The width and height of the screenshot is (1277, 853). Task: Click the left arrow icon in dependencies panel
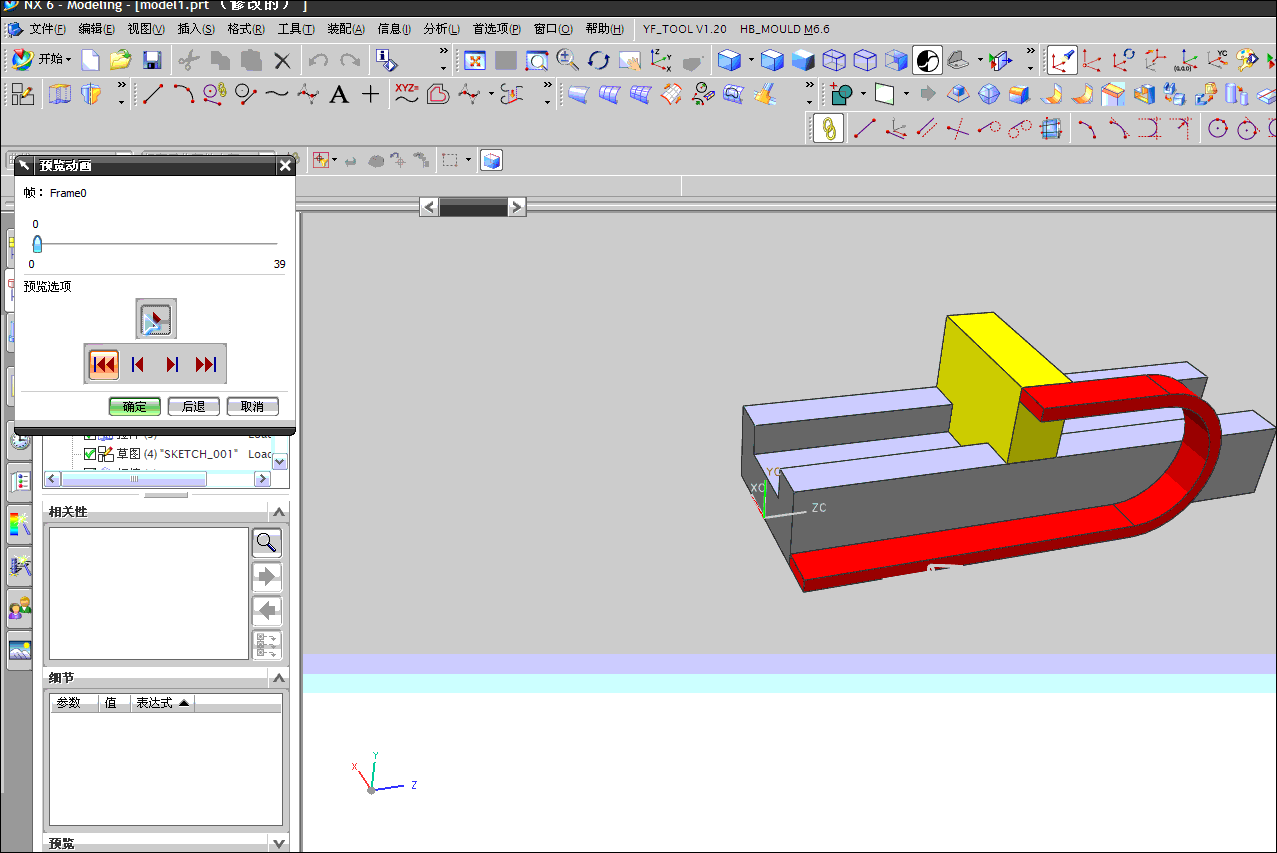click(266, 611)
